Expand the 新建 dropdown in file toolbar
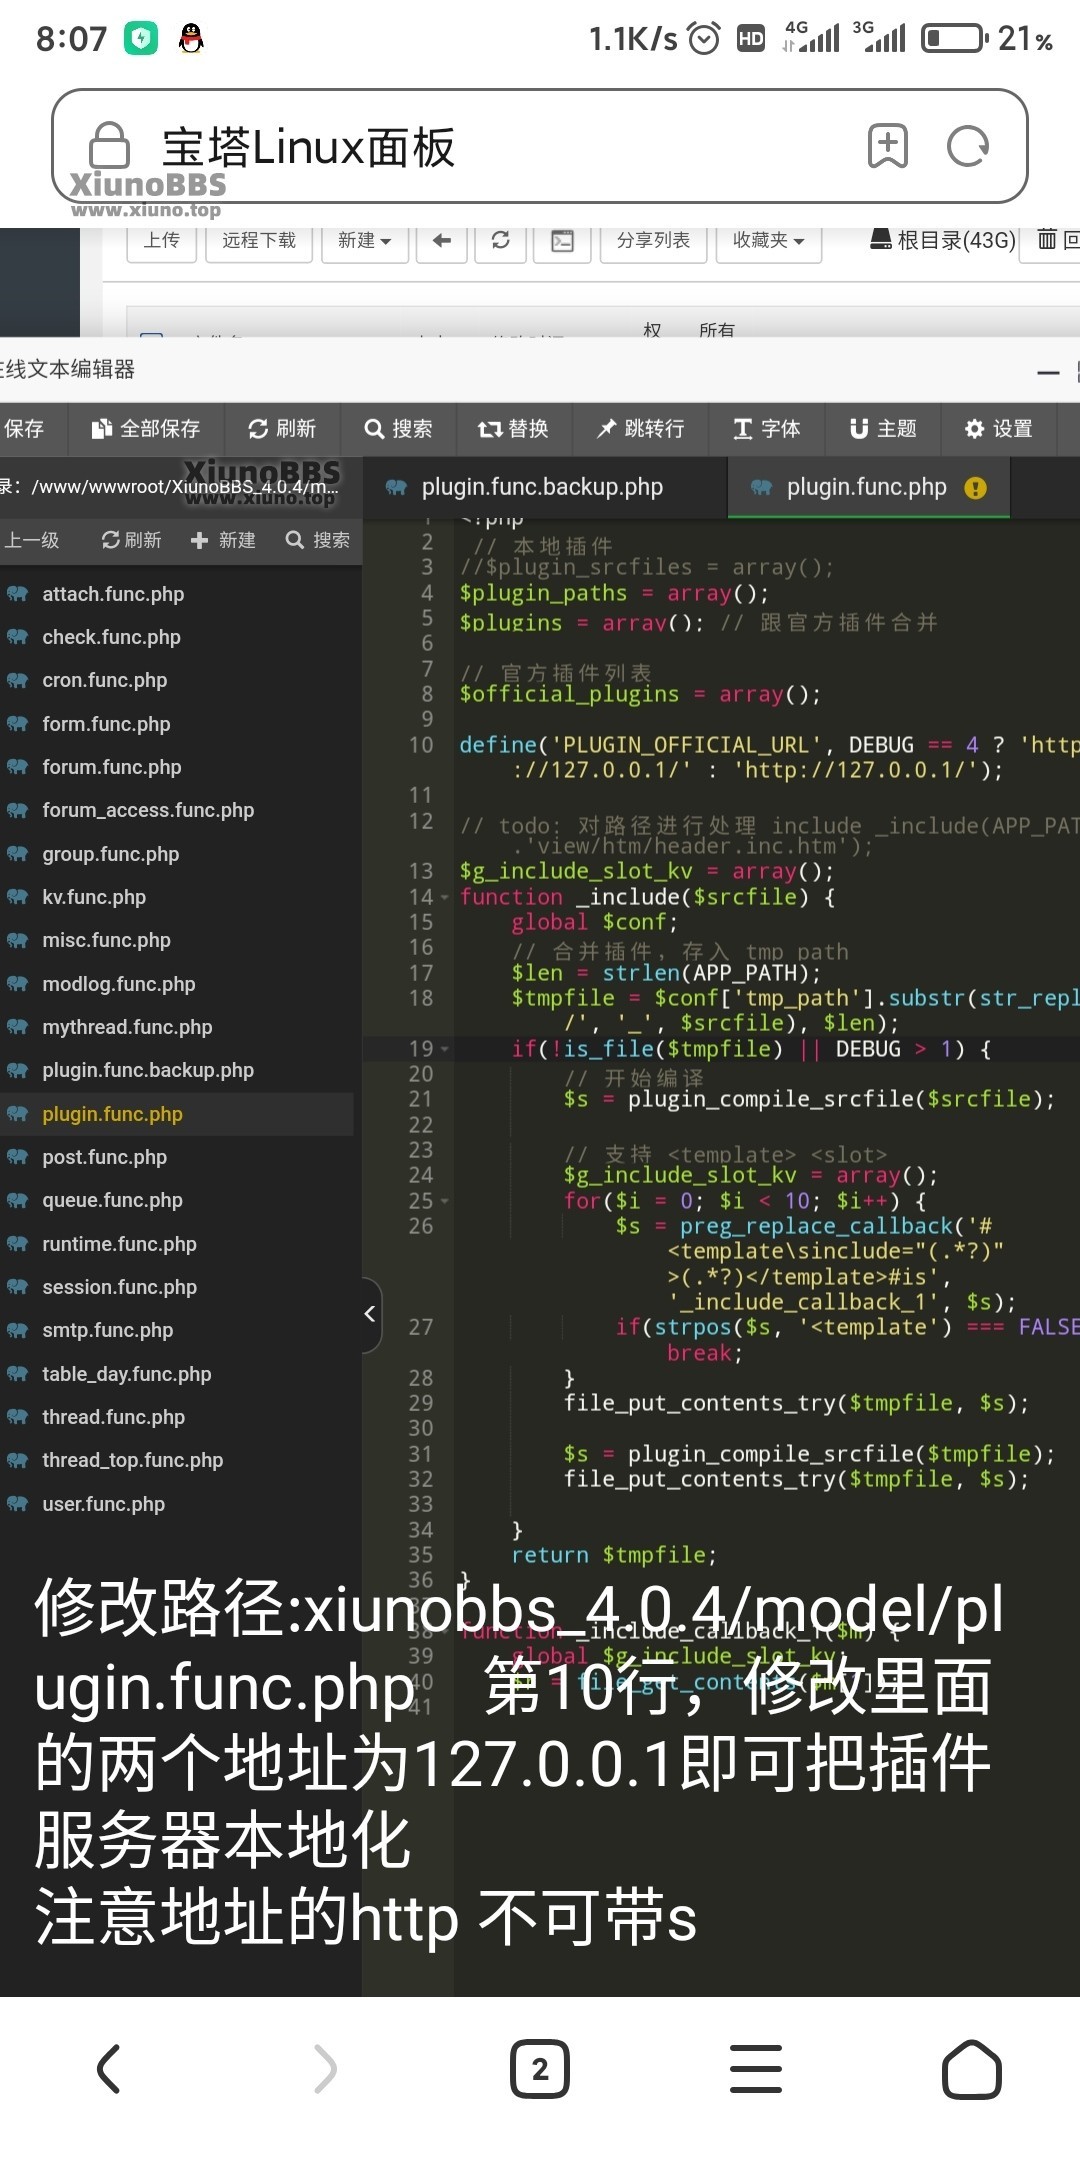Viewport: 1080px width, 2160px height. tap(365, 240)
